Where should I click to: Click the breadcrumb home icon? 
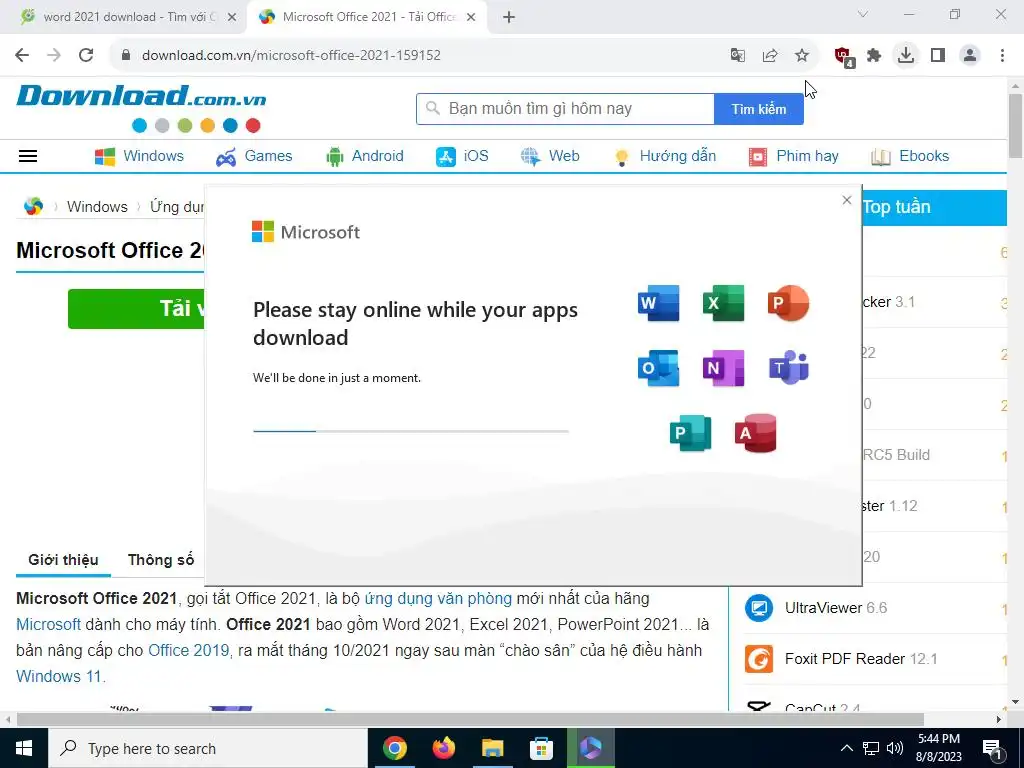click(33, 206)
